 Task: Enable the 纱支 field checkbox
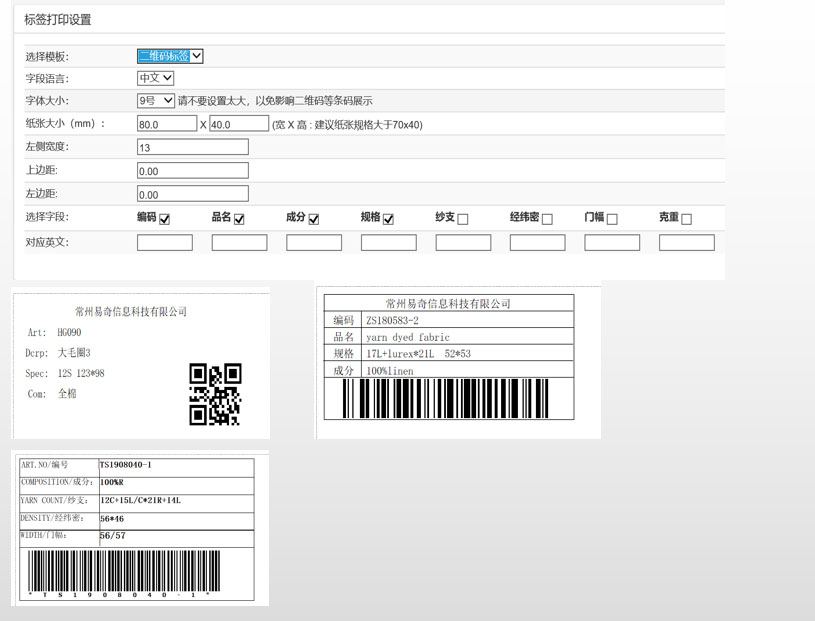click(463, 219)
